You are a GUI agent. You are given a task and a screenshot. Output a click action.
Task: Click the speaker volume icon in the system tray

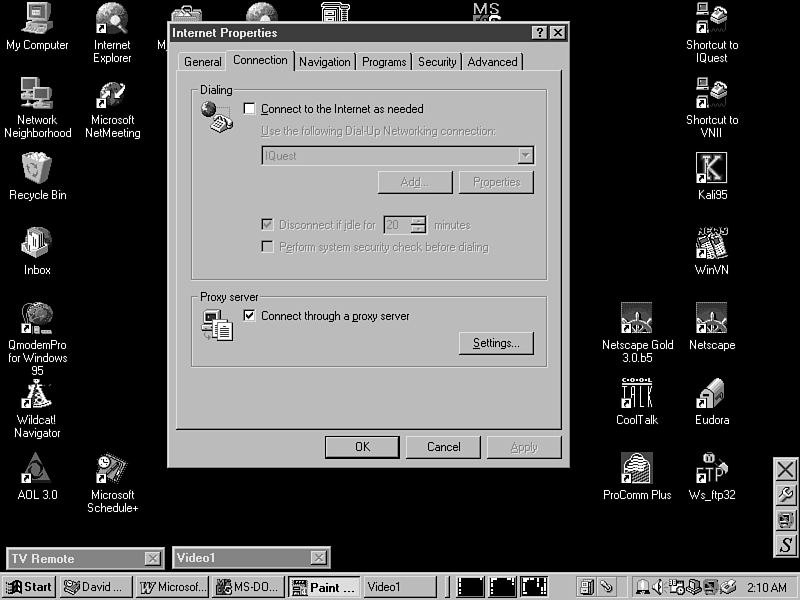click(x=658, y=587)
